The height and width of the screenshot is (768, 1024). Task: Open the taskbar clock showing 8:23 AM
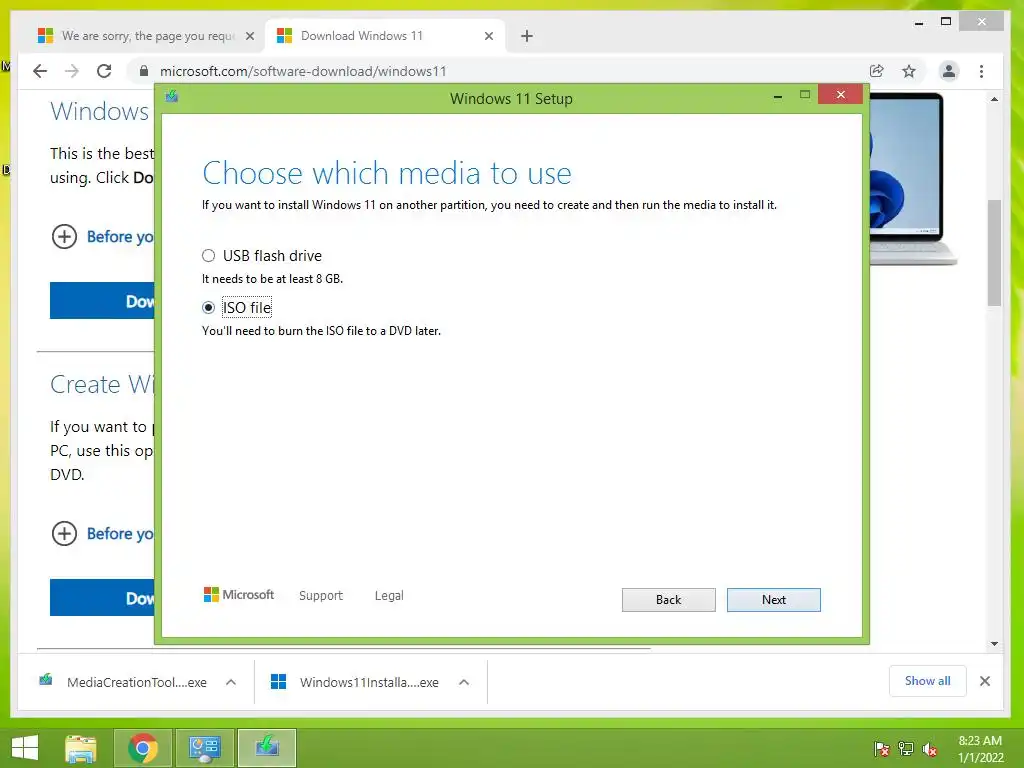point(980,749)
